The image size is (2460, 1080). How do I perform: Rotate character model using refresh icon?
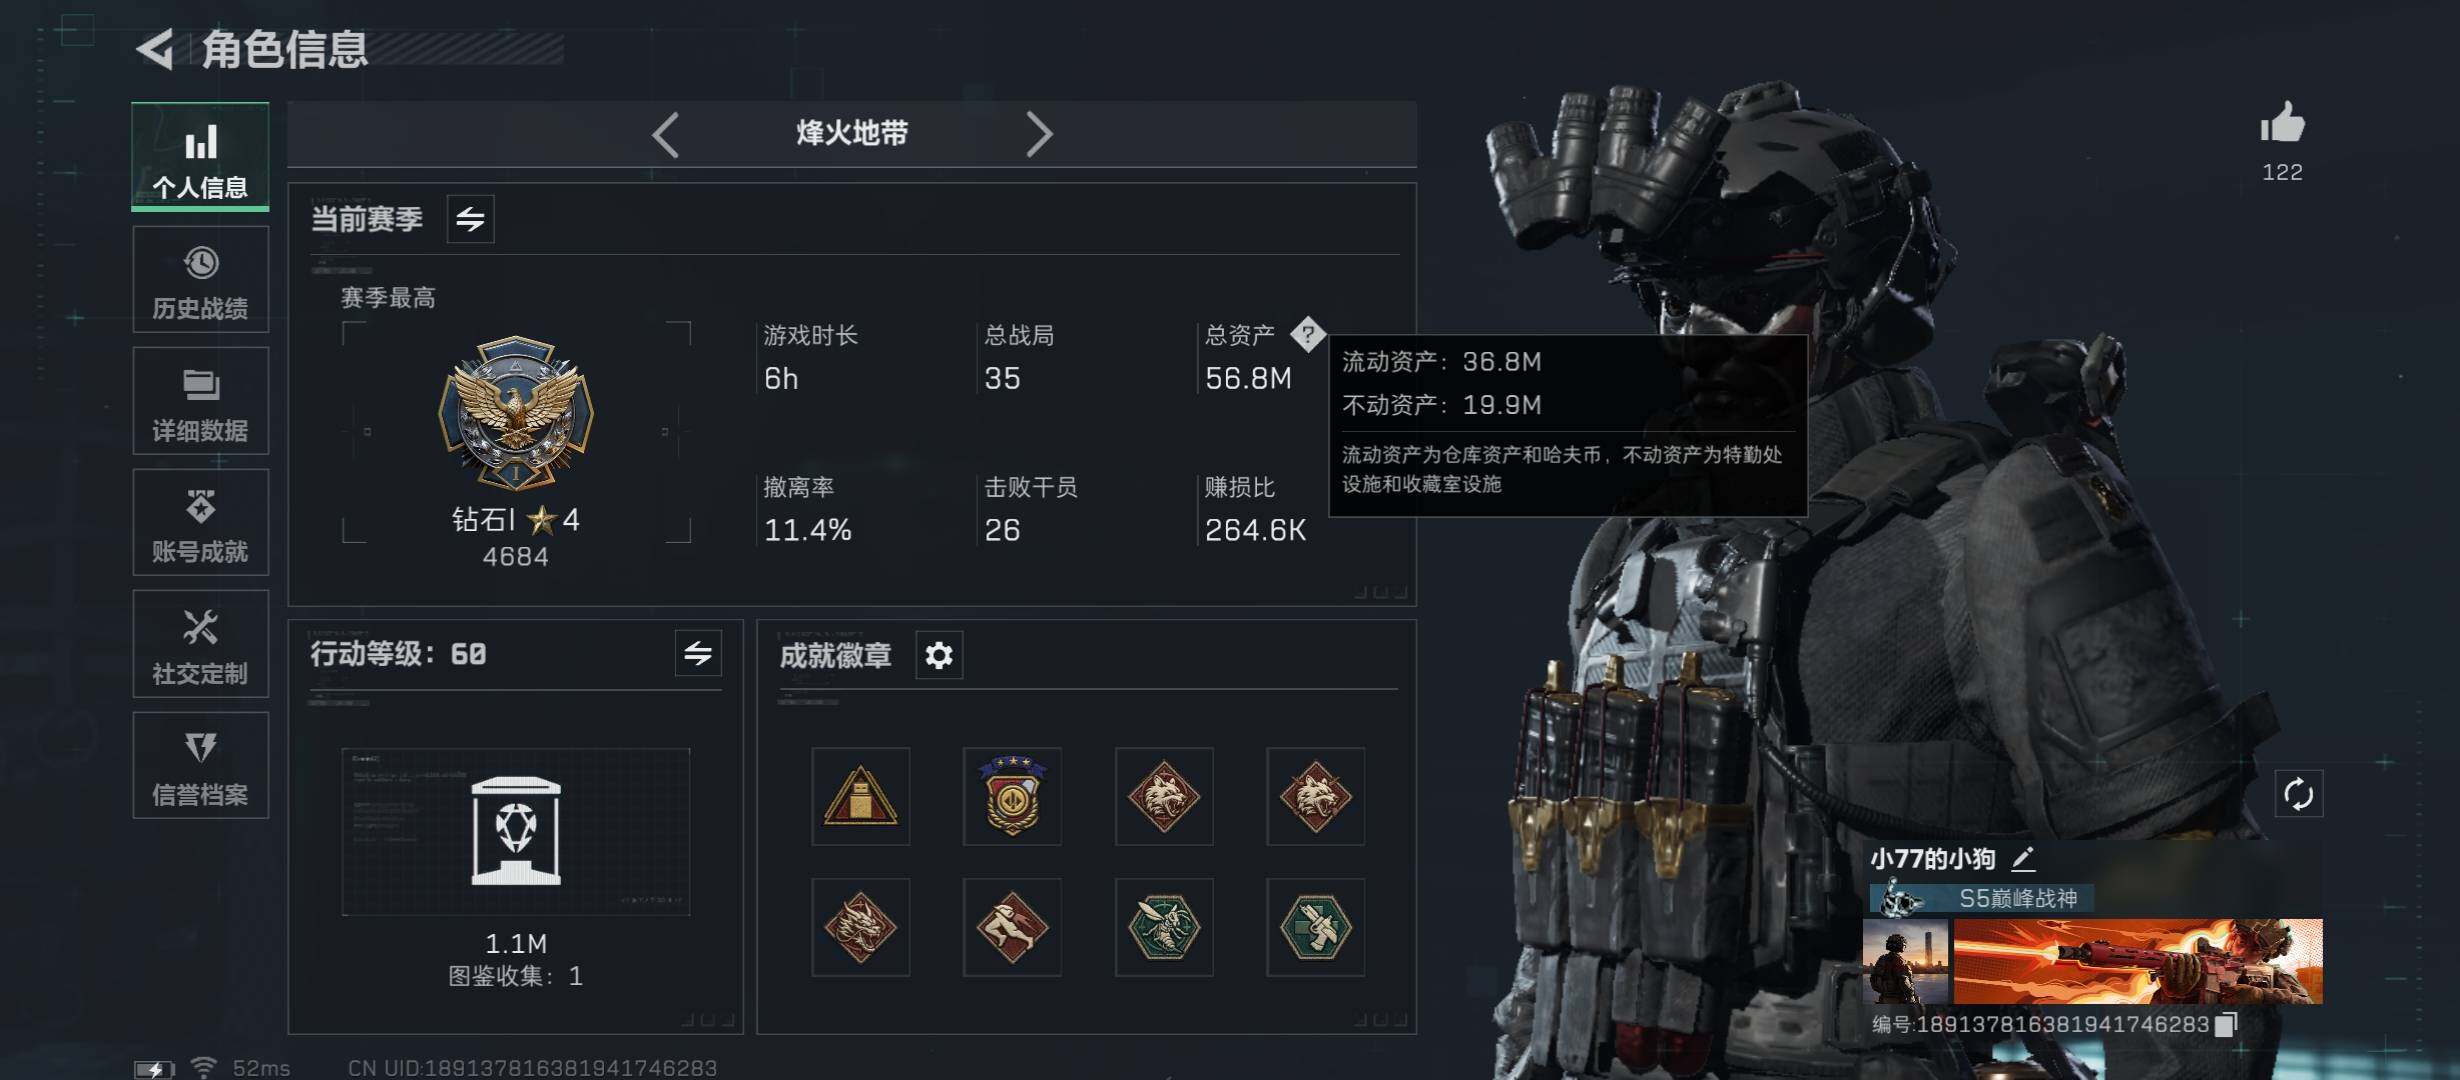pyautogui.click(x=2298, y=794)
